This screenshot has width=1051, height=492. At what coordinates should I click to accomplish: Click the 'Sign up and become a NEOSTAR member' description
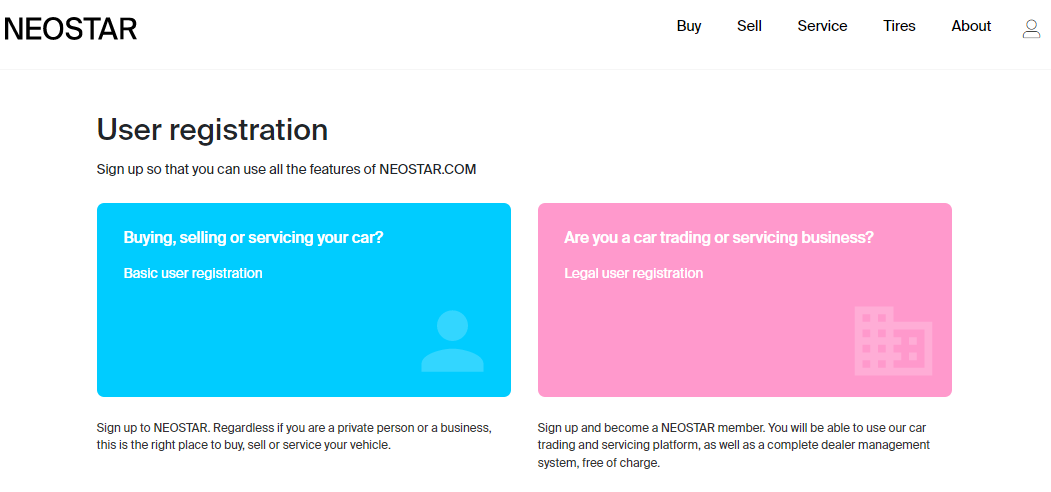click(x=734, y=445)
